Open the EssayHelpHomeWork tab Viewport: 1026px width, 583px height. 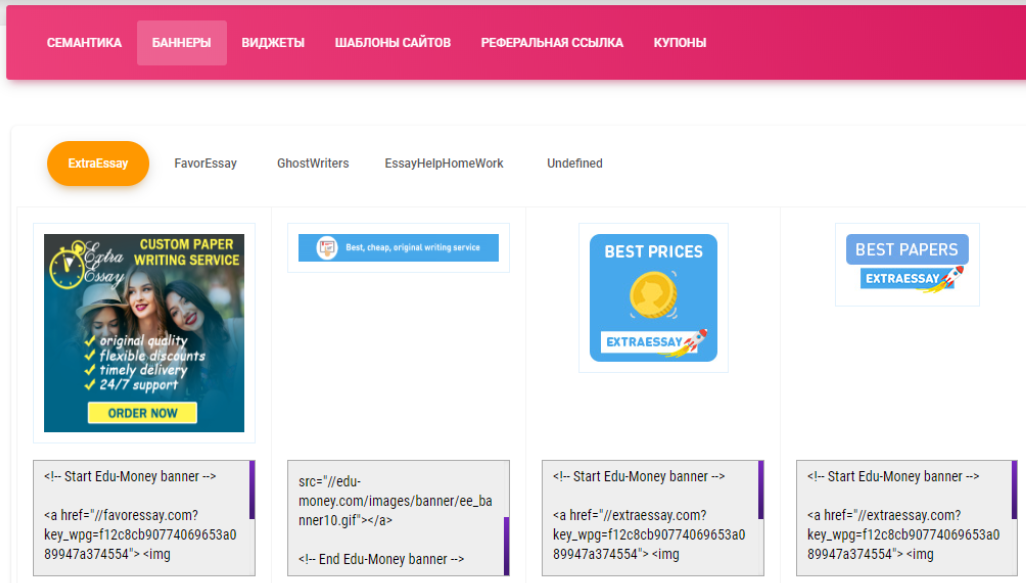[444, 164]
